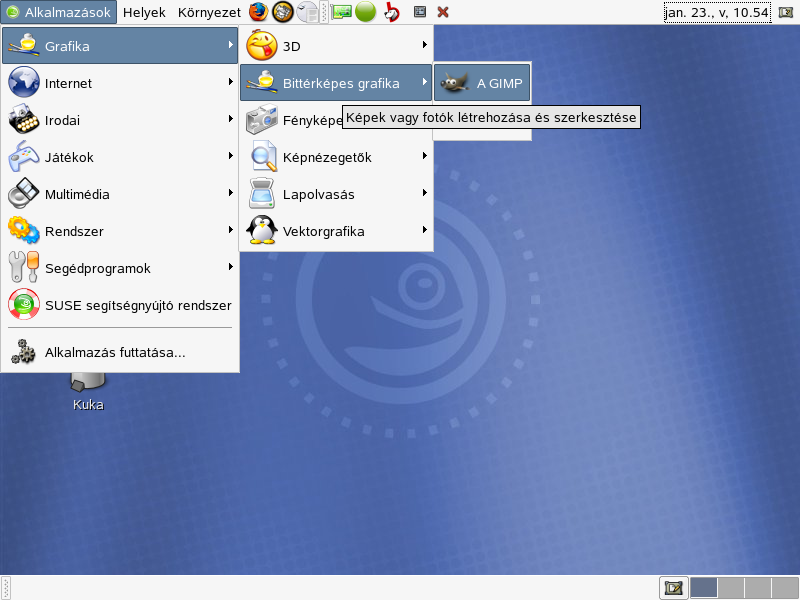Click the dotted panel handle beside launchers

[x=323, y=12]
